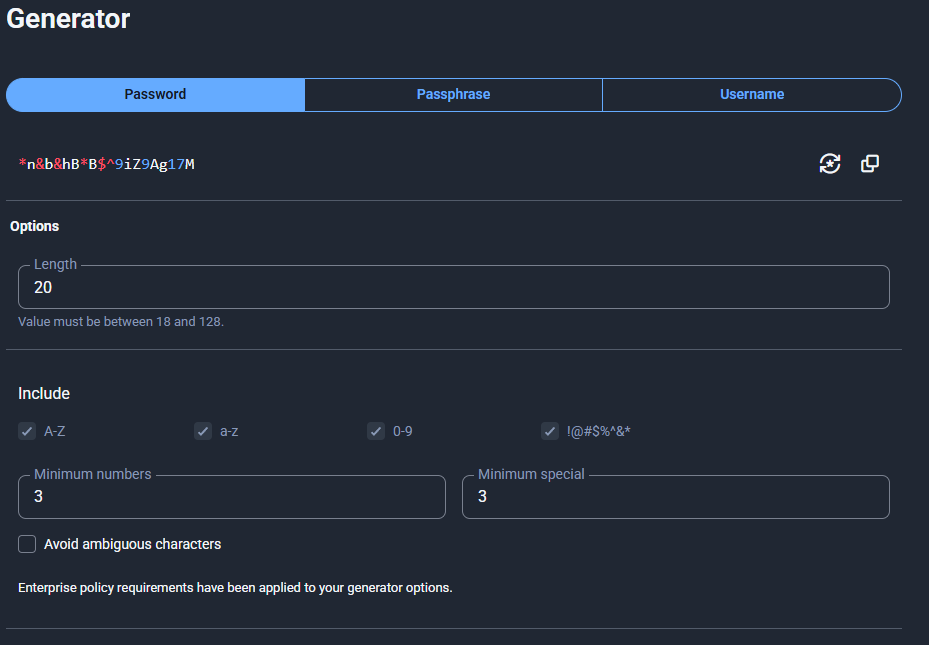
Task: Open the Username generator tab
Action: (x=752, y=94)
